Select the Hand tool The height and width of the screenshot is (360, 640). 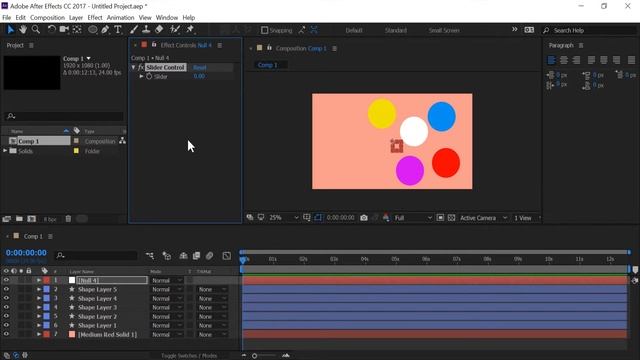point(23,29)
